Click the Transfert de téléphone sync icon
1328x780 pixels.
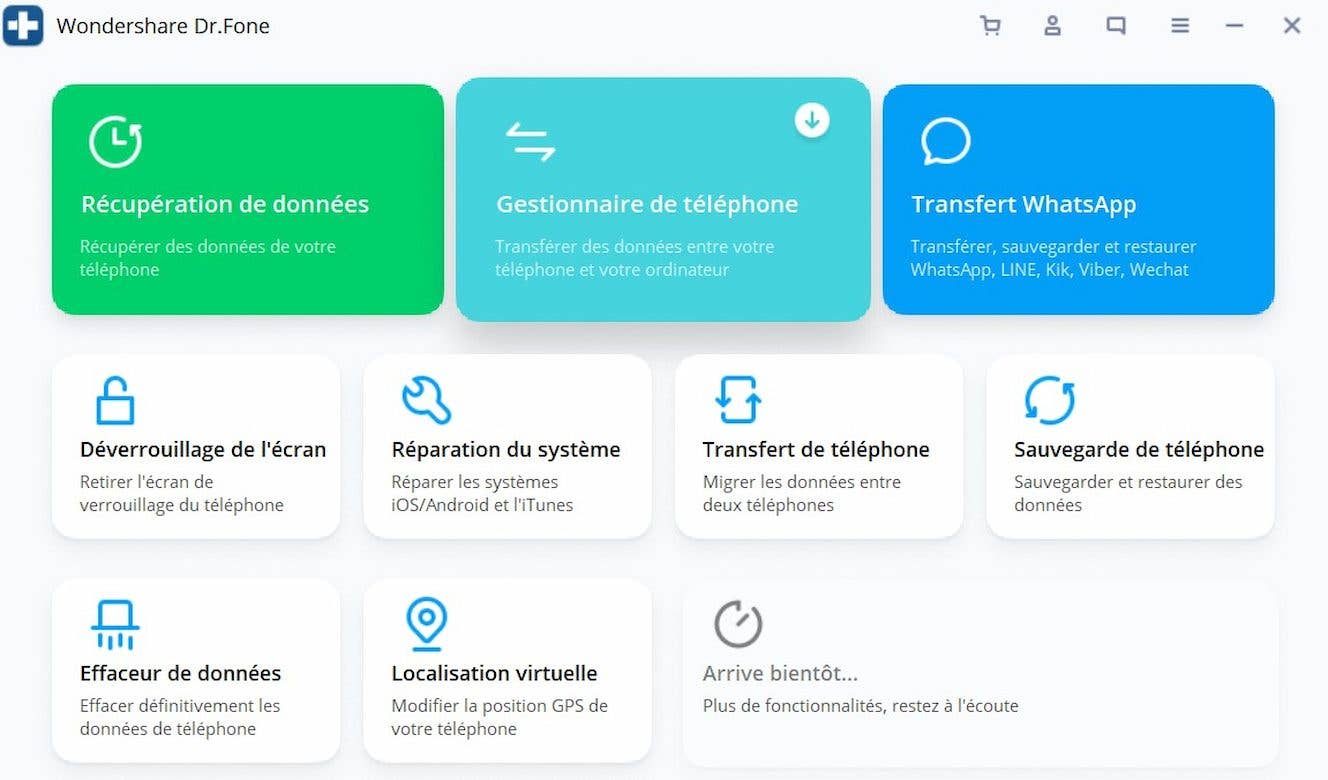click(x=737, y=398)
